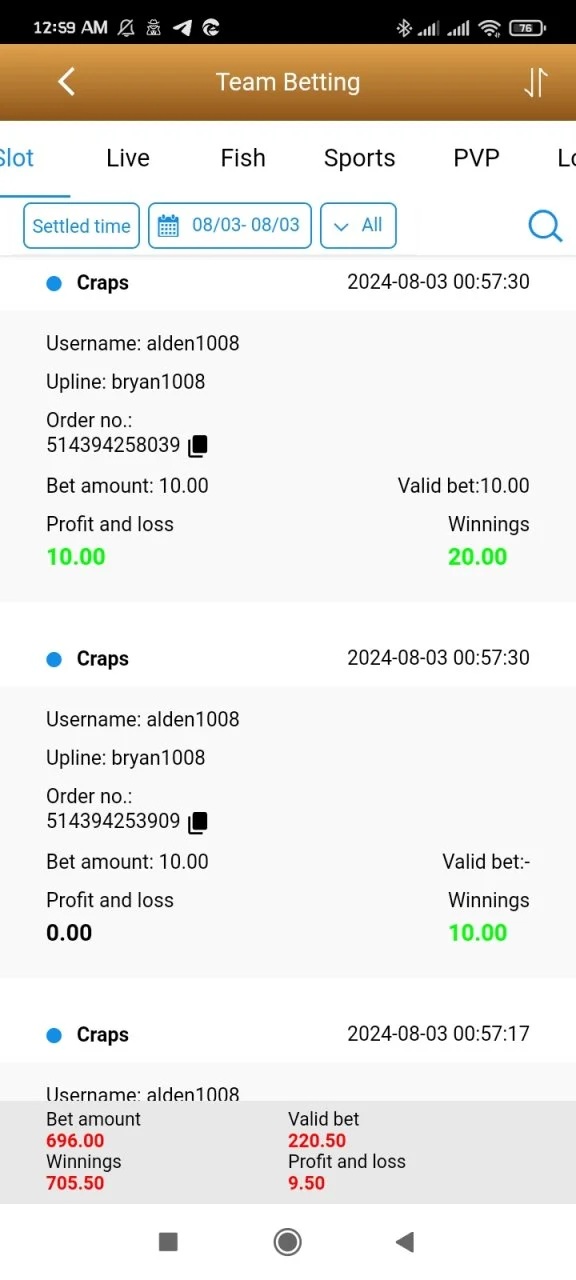Switch to the Fish tab

(x=243, y=158)
